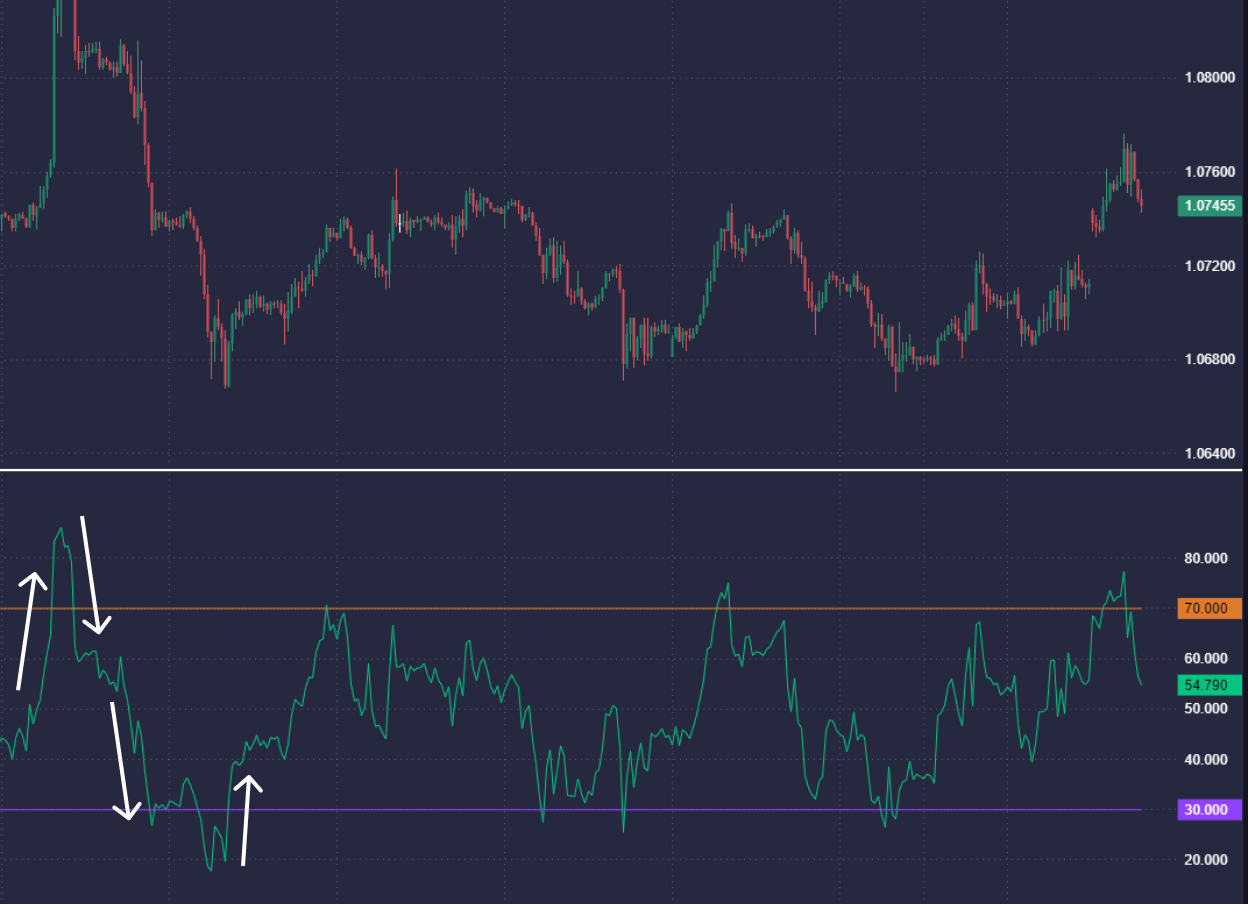Click the 1.08000 price axis label
Image resolution: width=1248 pixels, height=904 pixels.
click(1210, 77)
